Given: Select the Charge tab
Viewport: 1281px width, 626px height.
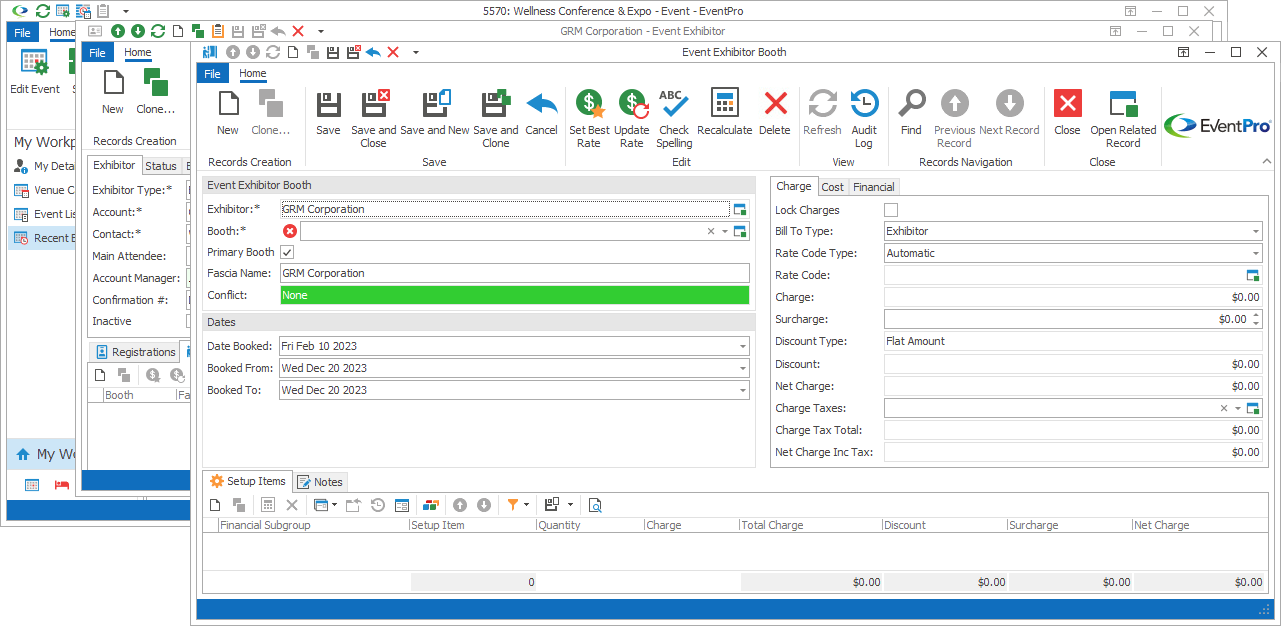Looking at the screenshot, I should point(794,186).
